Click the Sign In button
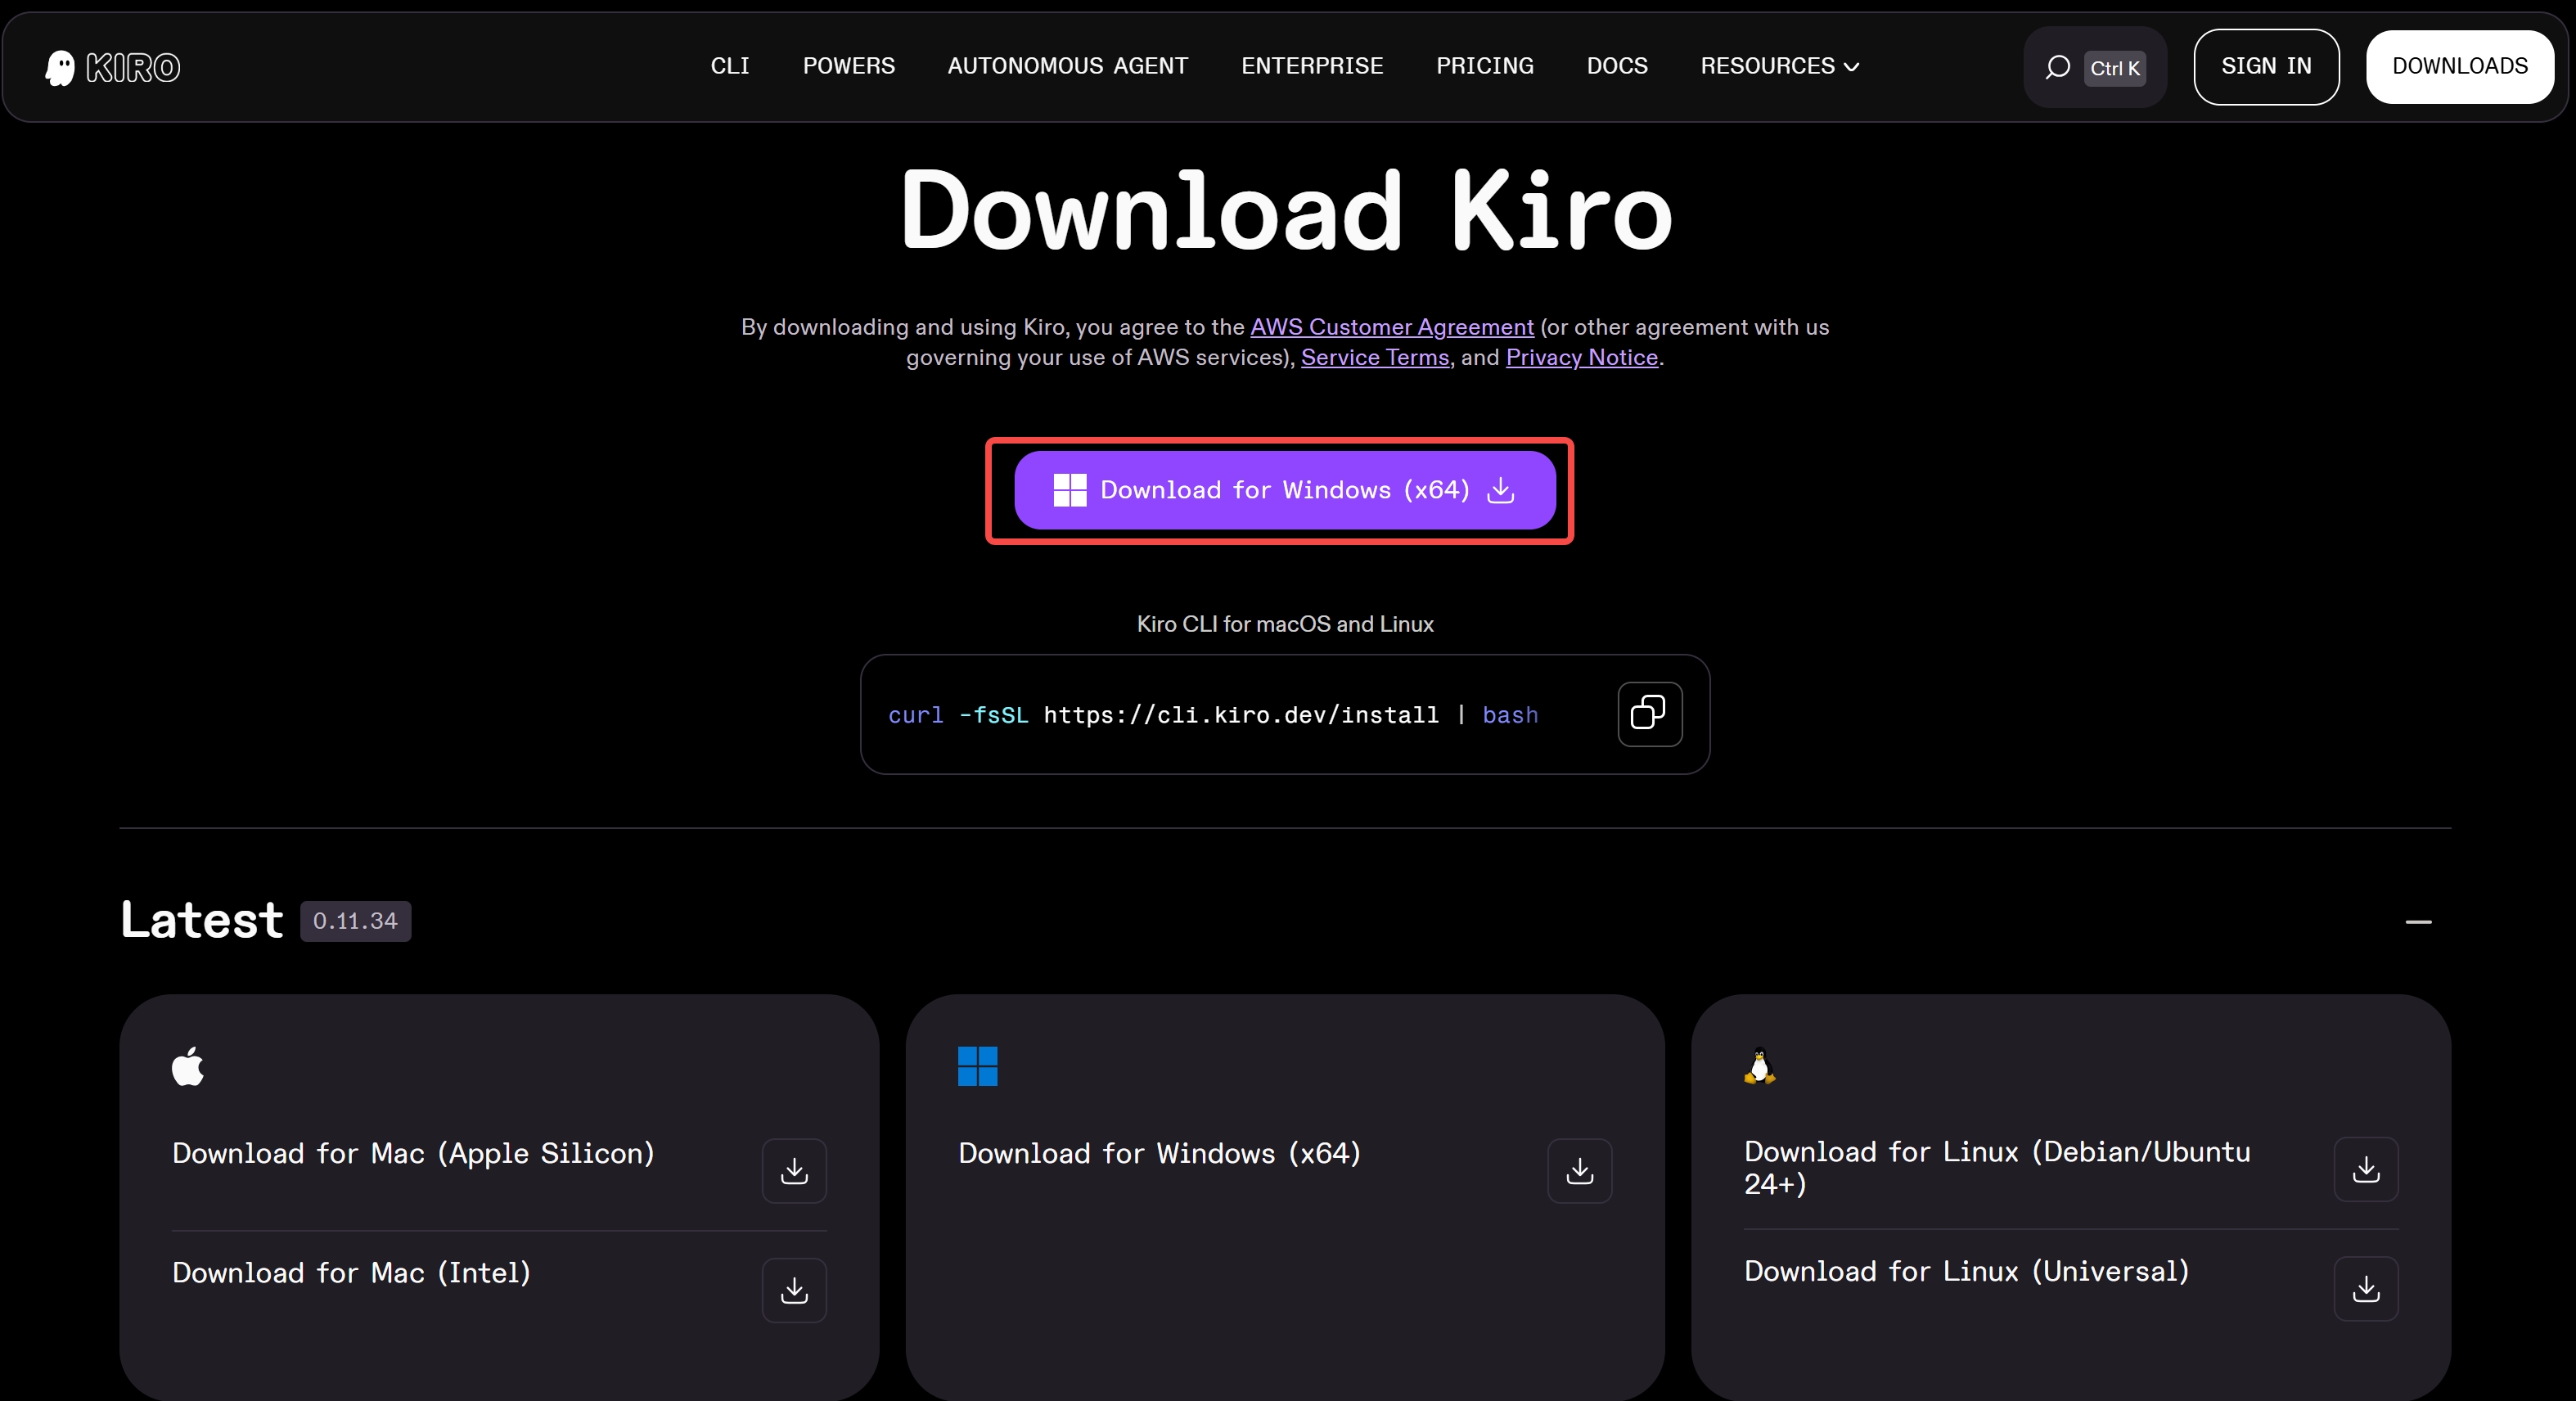2576x1401 pixels. tap(2266, 67)
